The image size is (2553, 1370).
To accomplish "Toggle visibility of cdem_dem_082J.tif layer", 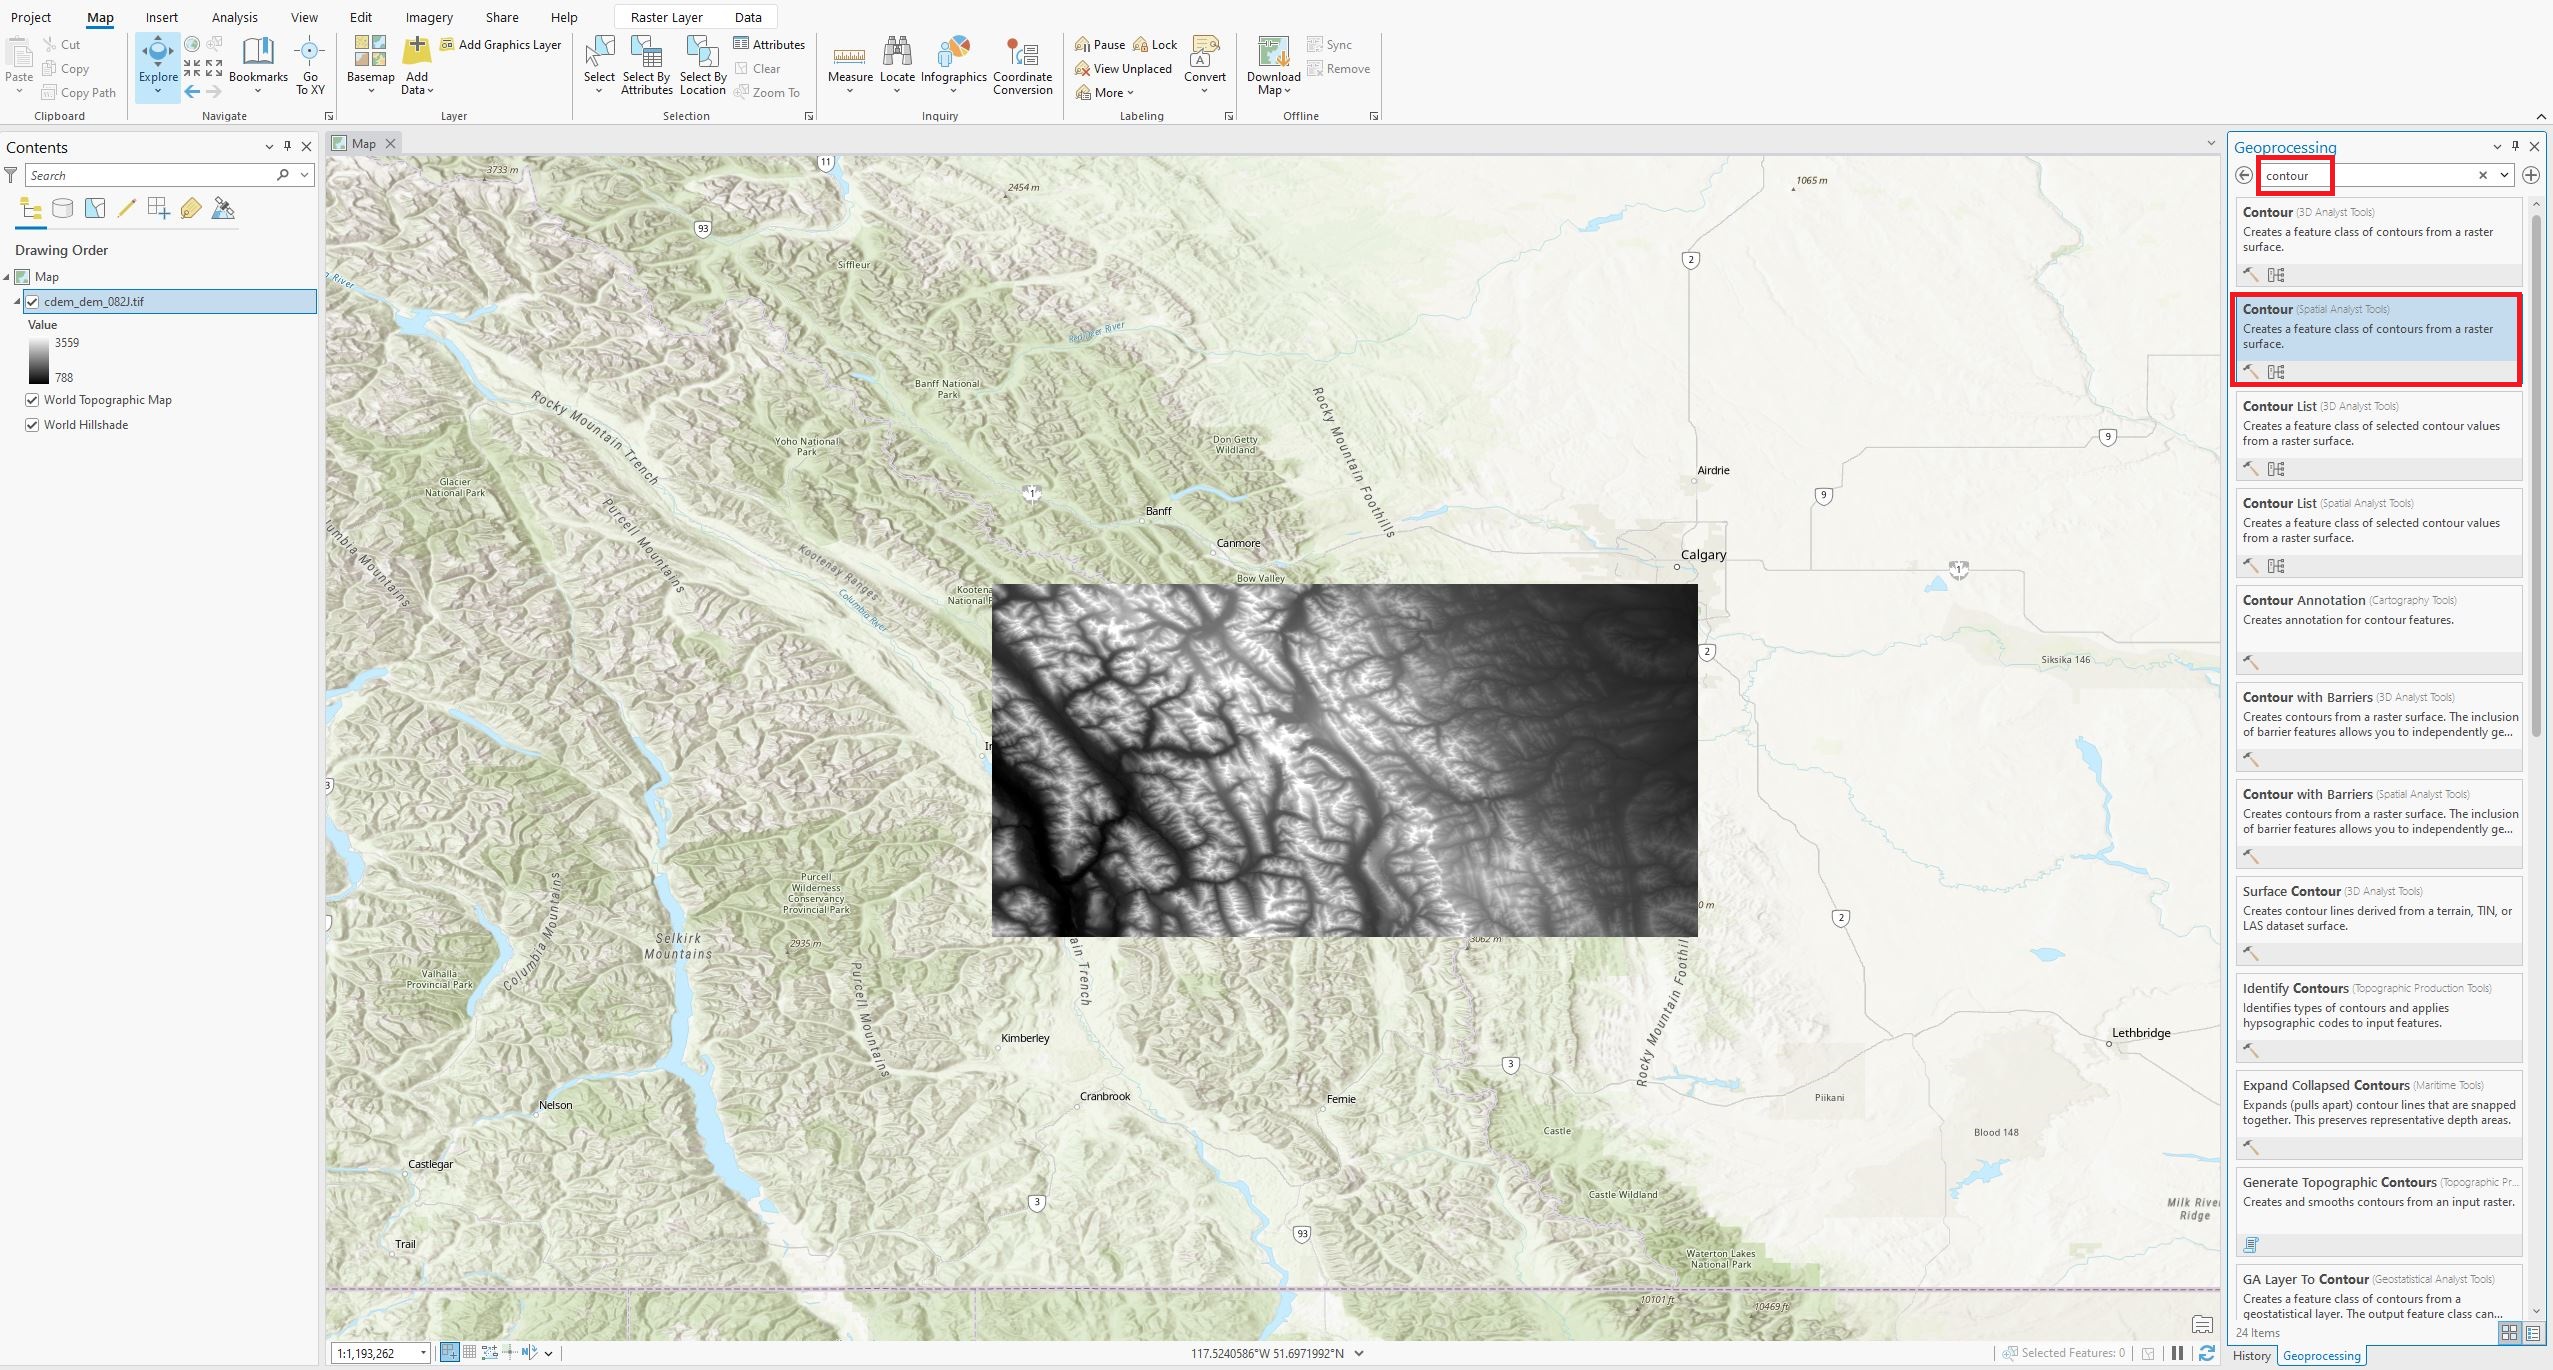I will 32,301.
